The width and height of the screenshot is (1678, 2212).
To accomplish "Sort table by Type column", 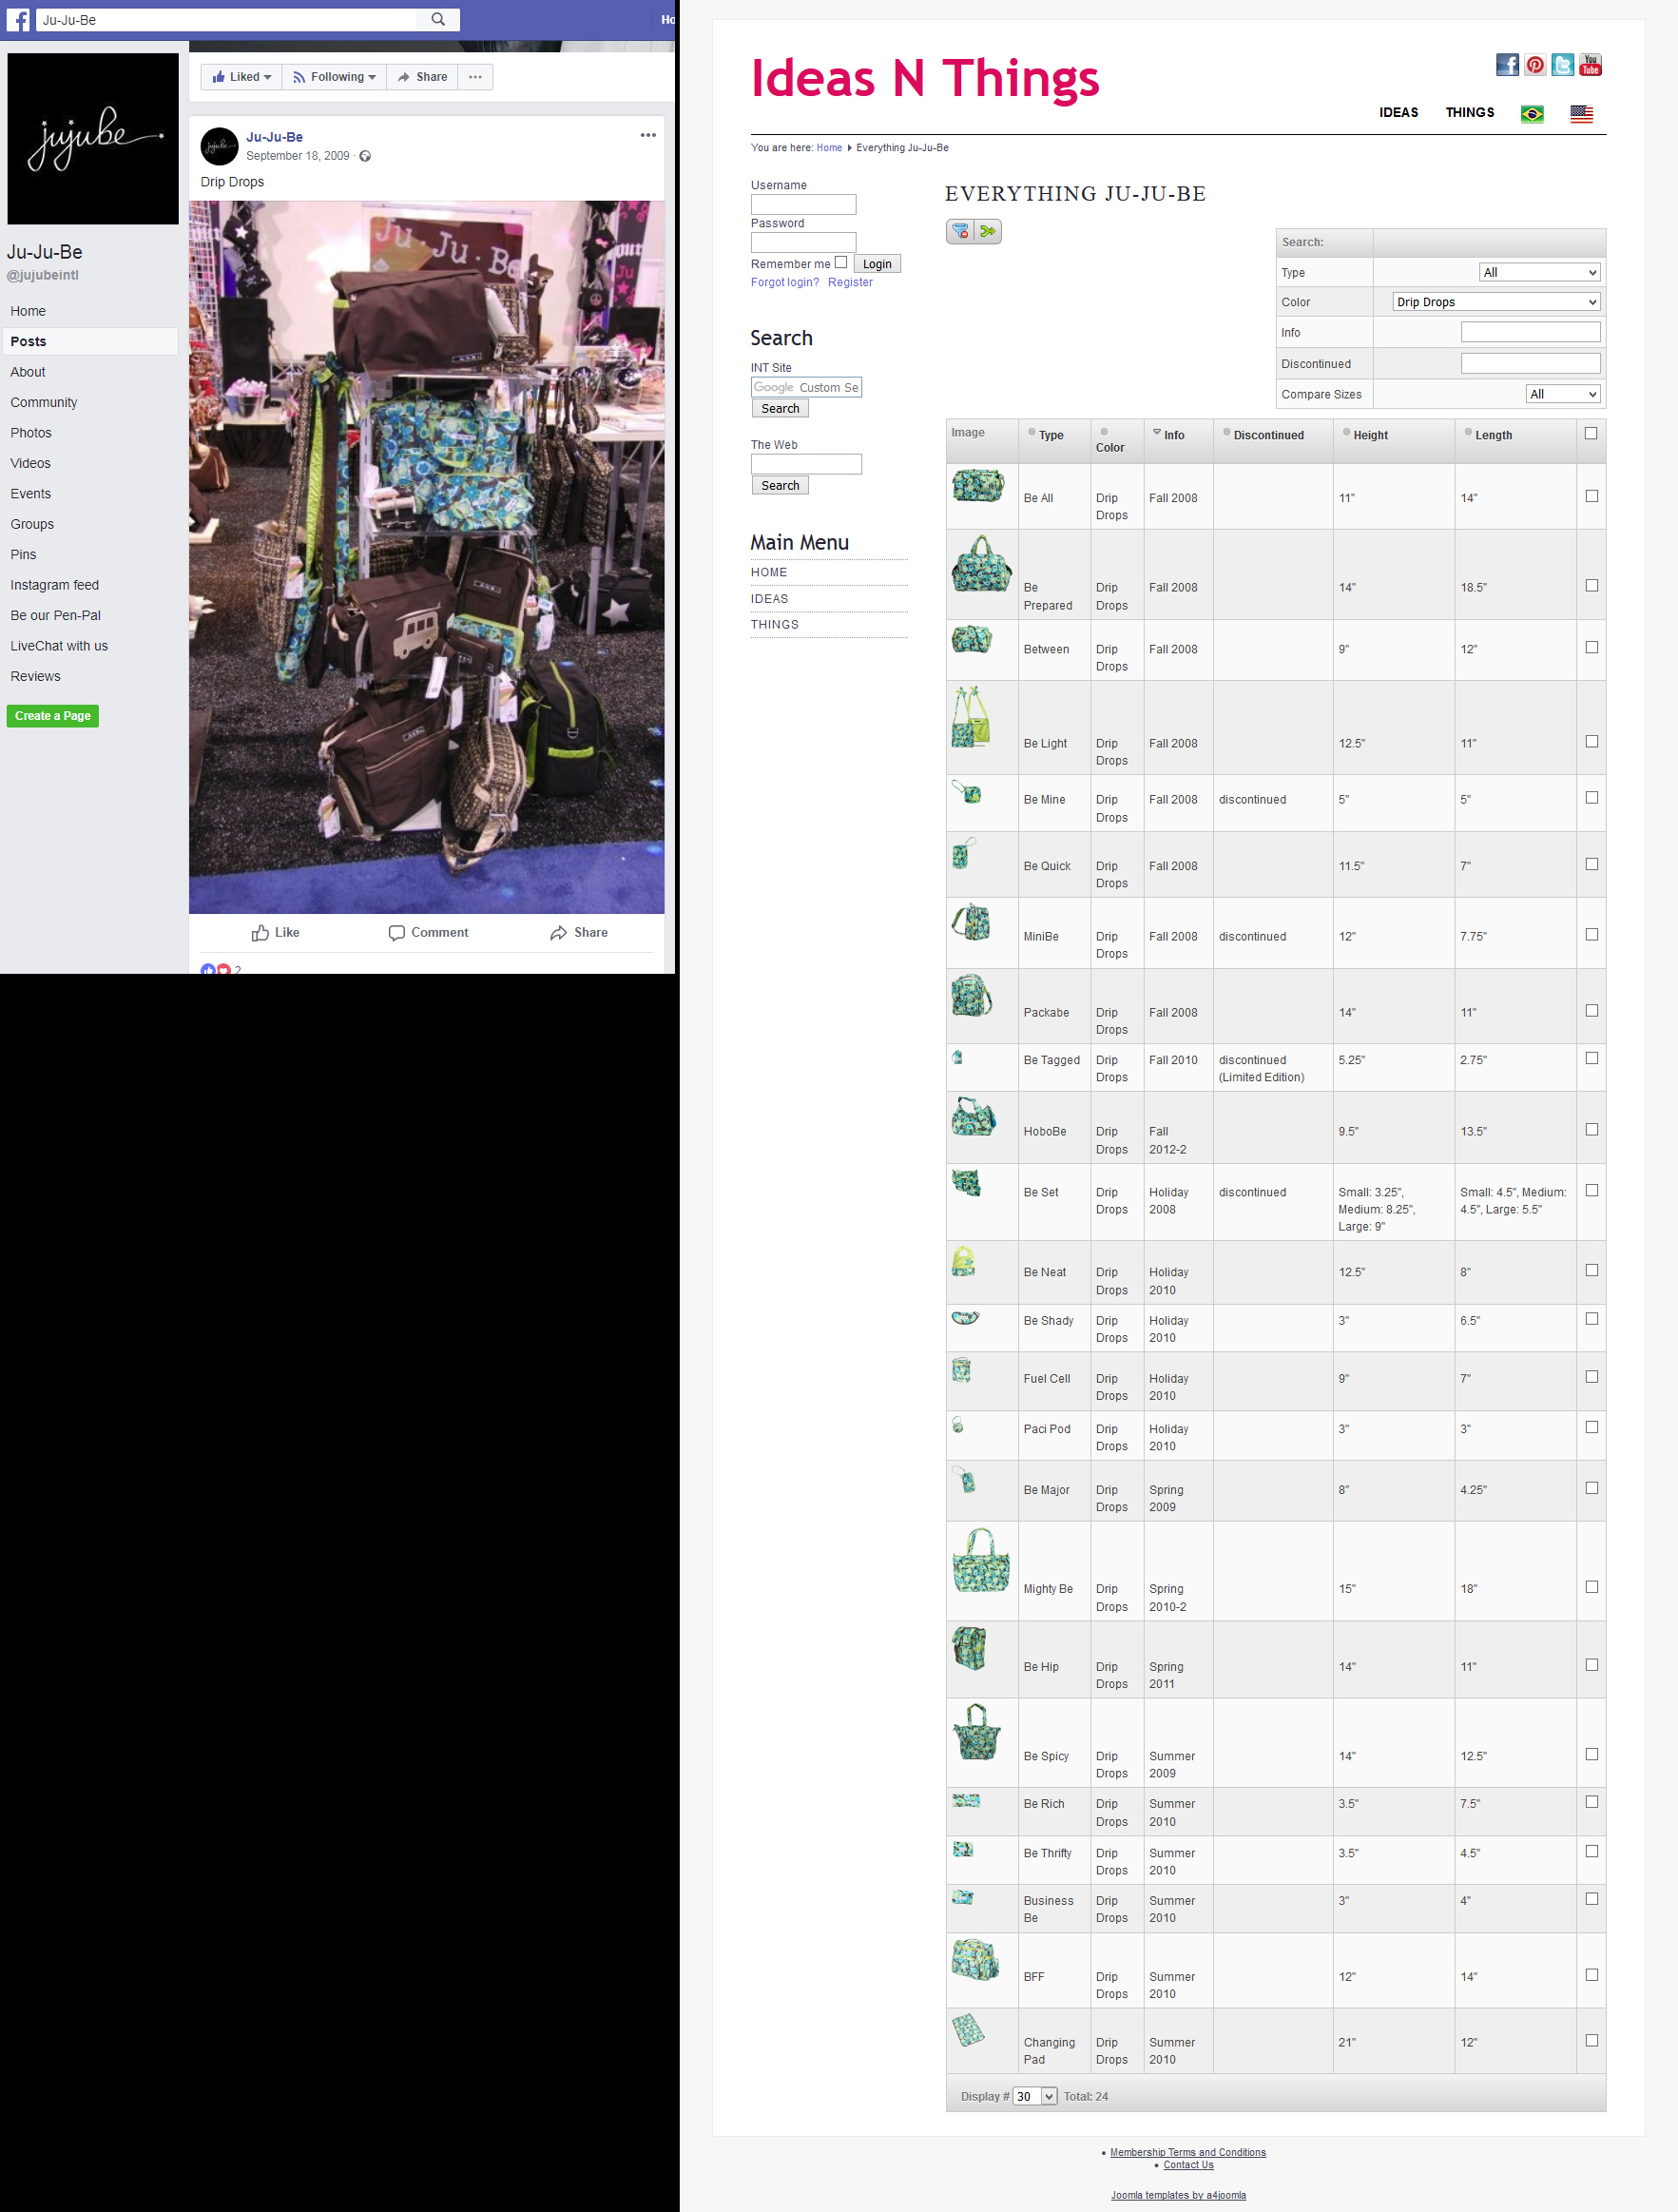I will click(x=1051, y=435).
